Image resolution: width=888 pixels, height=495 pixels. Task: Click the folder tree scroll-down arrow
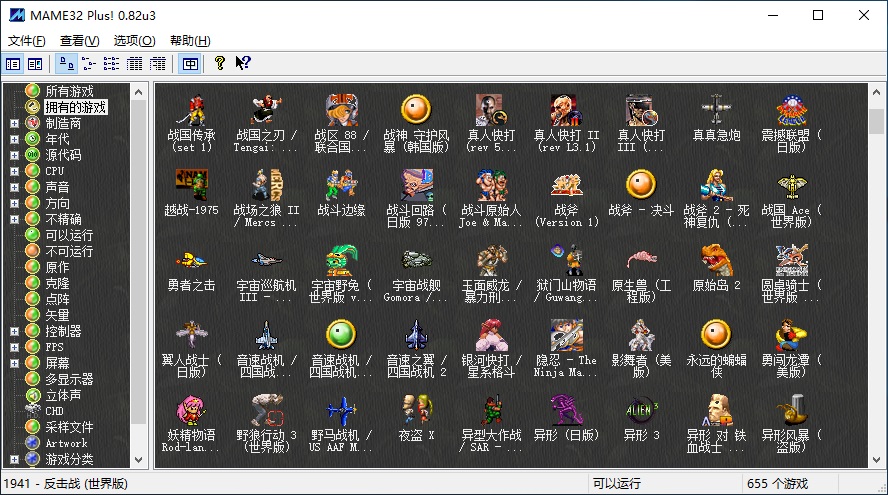(139, 460)
